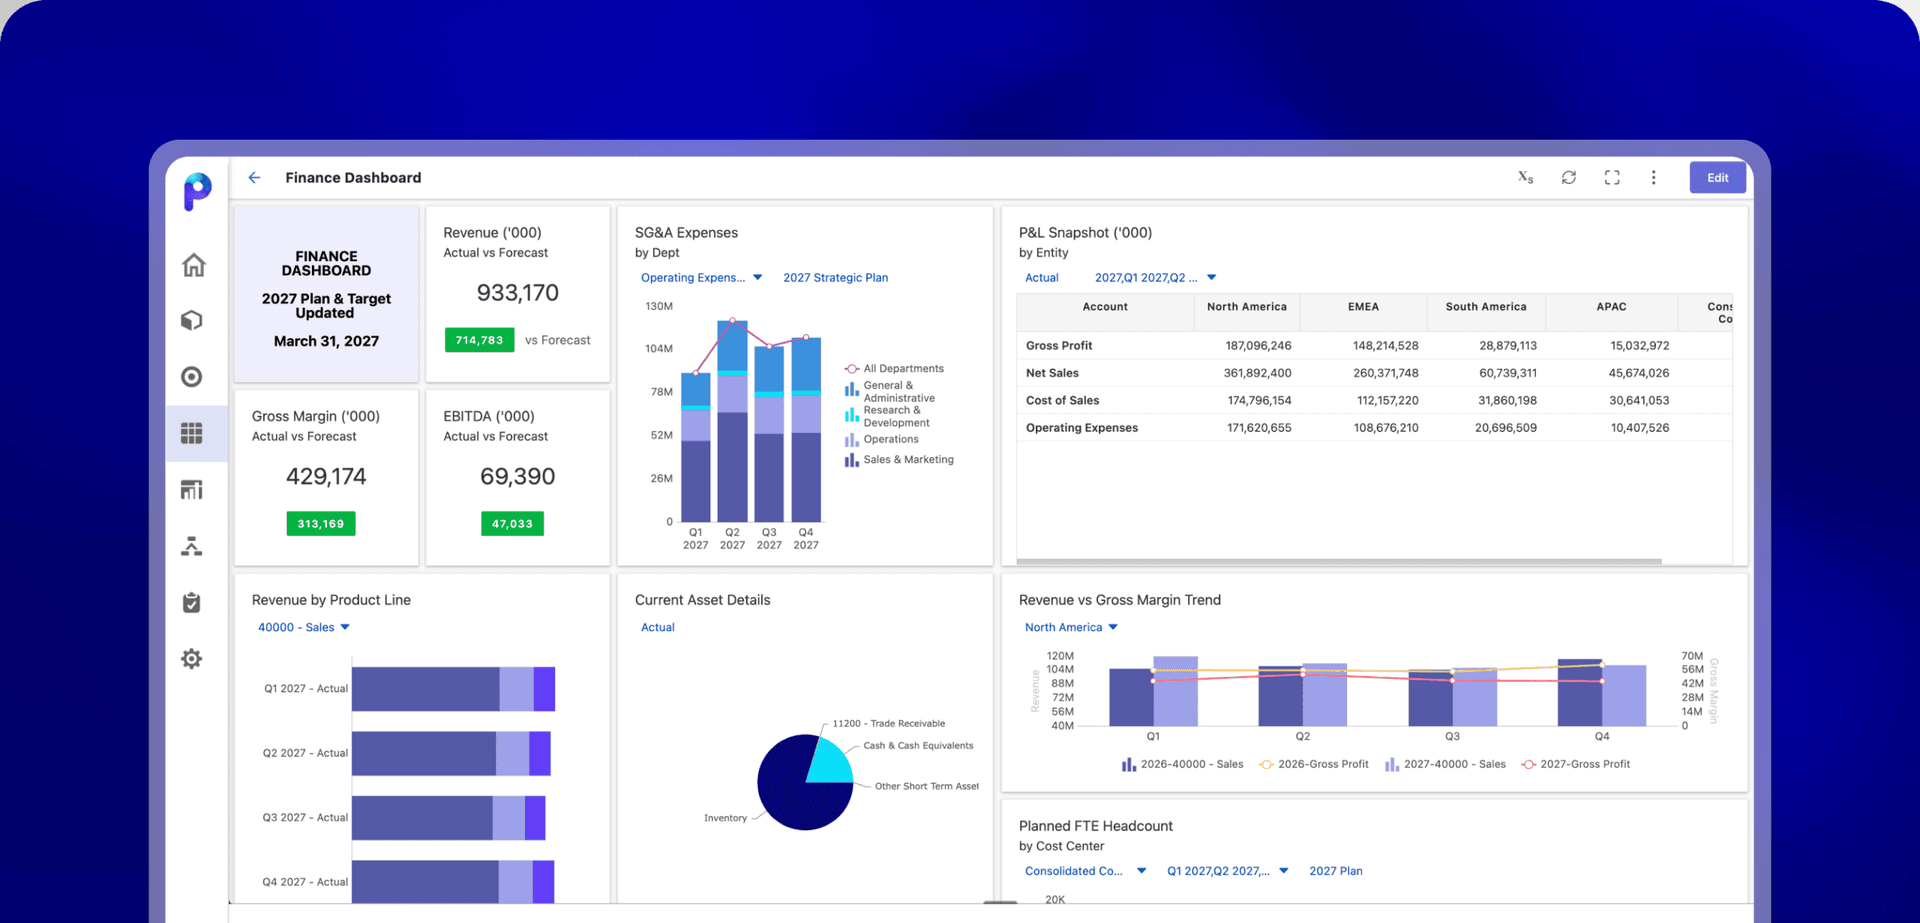Screen dimensions: 1920x923
Task: Open the Consolidated Co... dropdown
Action: (x=1085, y=872)
